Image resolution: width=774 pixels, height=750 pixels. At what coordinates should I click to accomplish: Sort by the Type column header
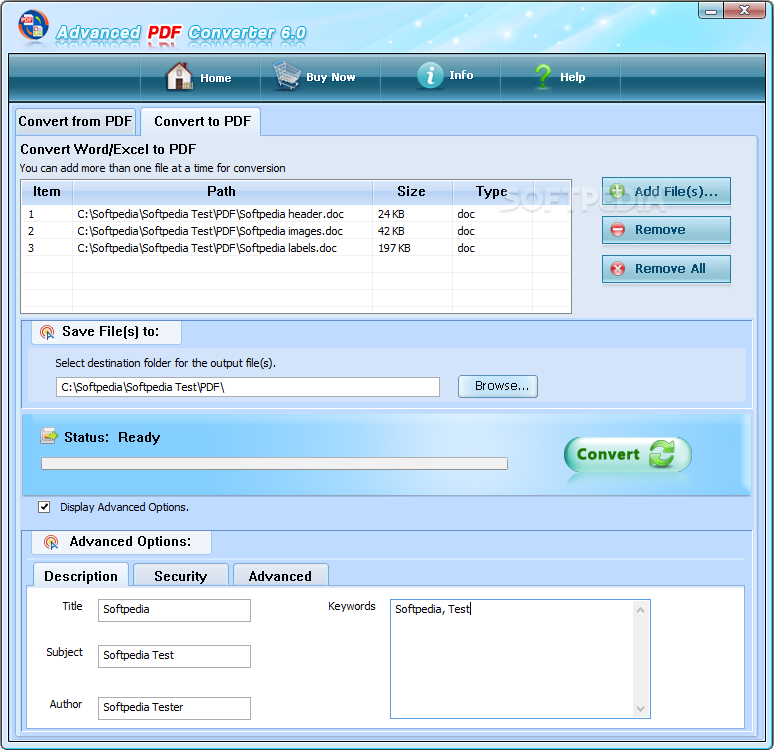[x=492, y=192]
